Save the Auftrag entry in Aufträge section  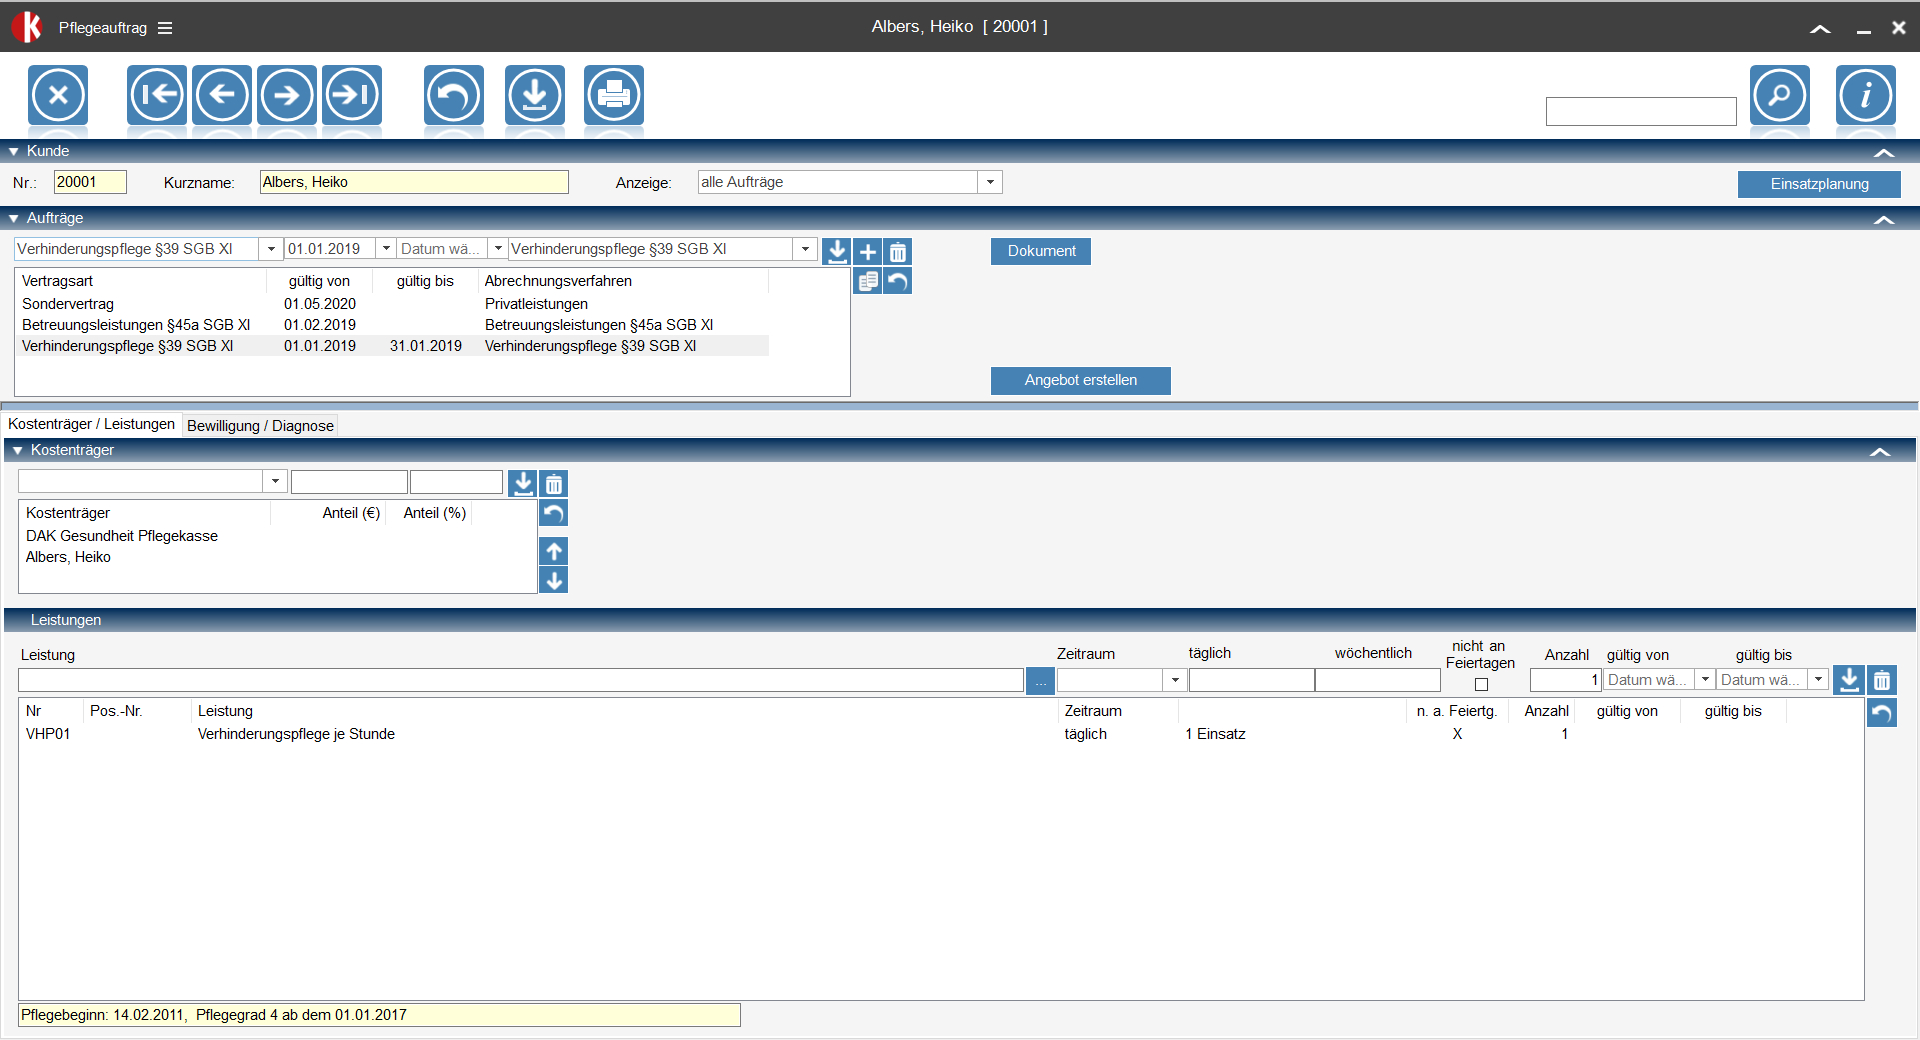(x=837, y=251)
